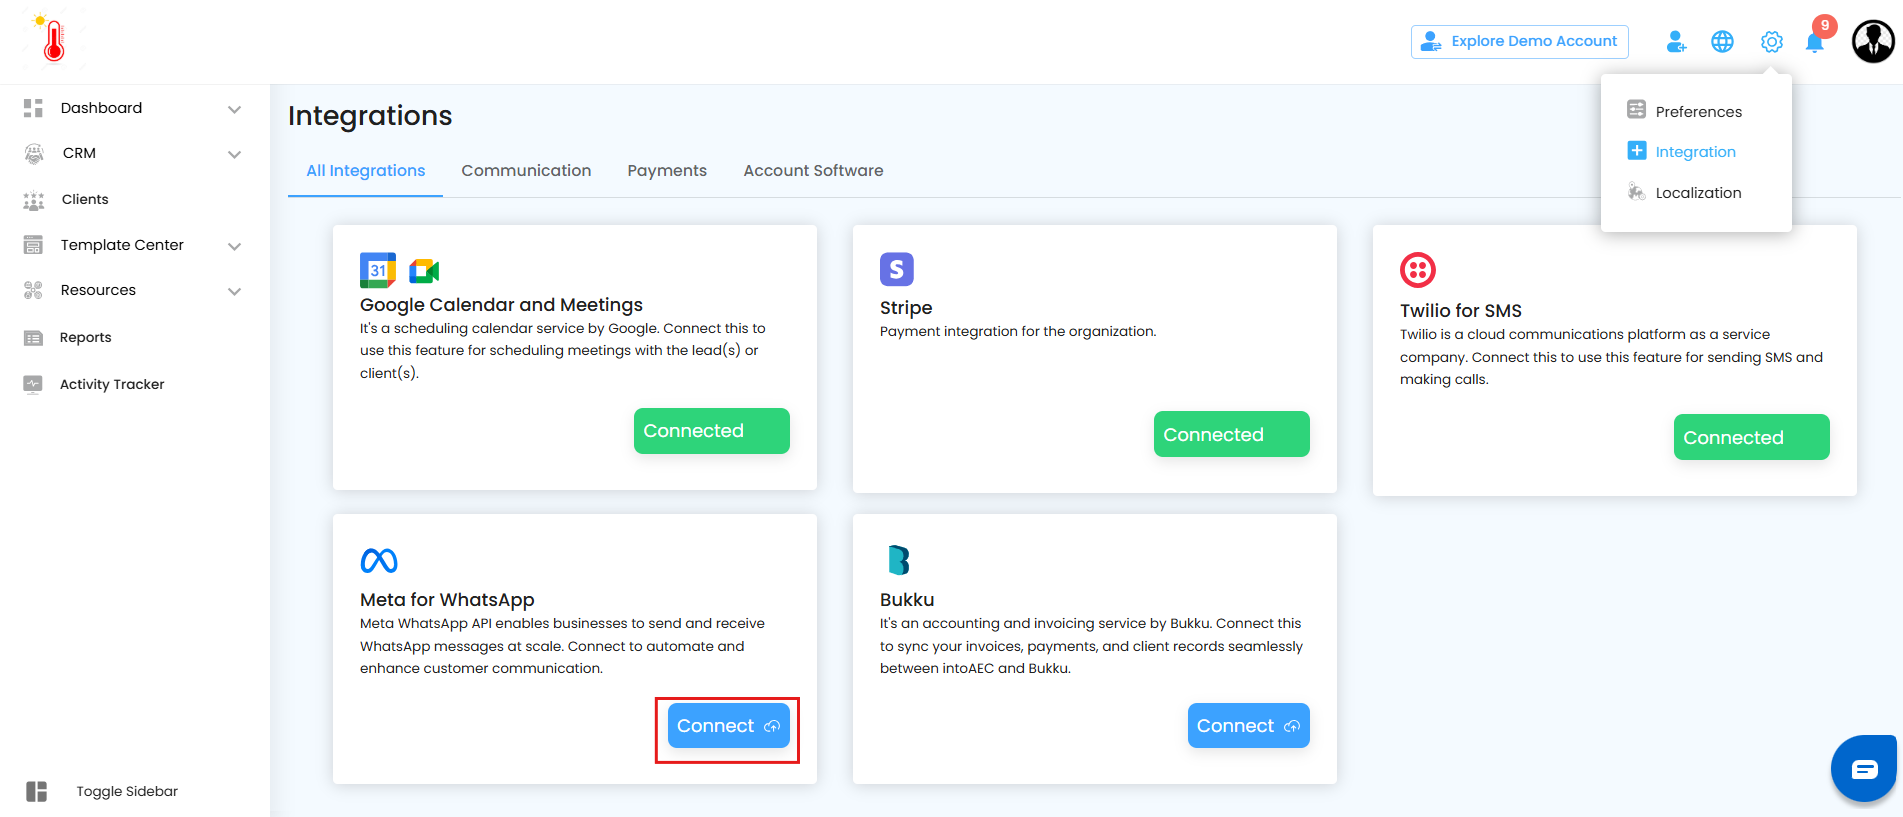This screenshot has width=1903, height=817.
Task: Click the language globe icon
Action: [1722, 42]
